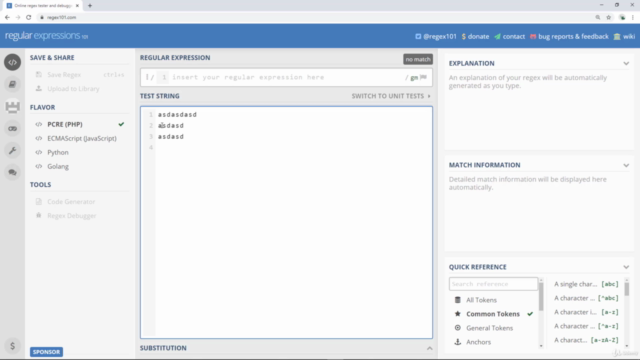This screenshot has height=360, width=640.
Task: Click the [^a-z] token entry
Action: tap(586, 326)
